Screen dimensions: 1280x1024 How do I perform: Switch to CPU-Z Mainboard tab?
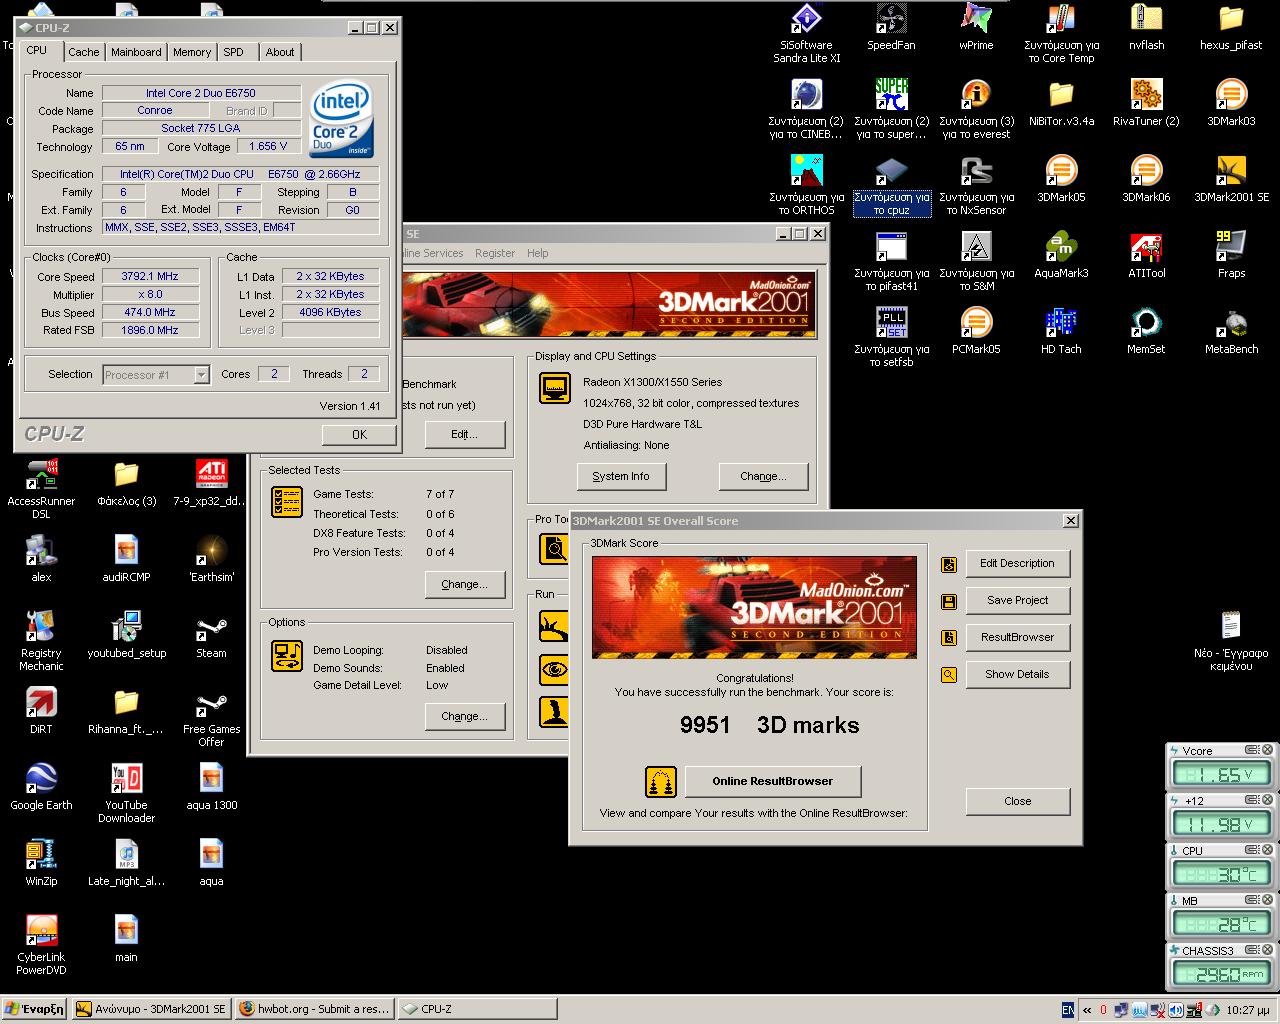136,52
